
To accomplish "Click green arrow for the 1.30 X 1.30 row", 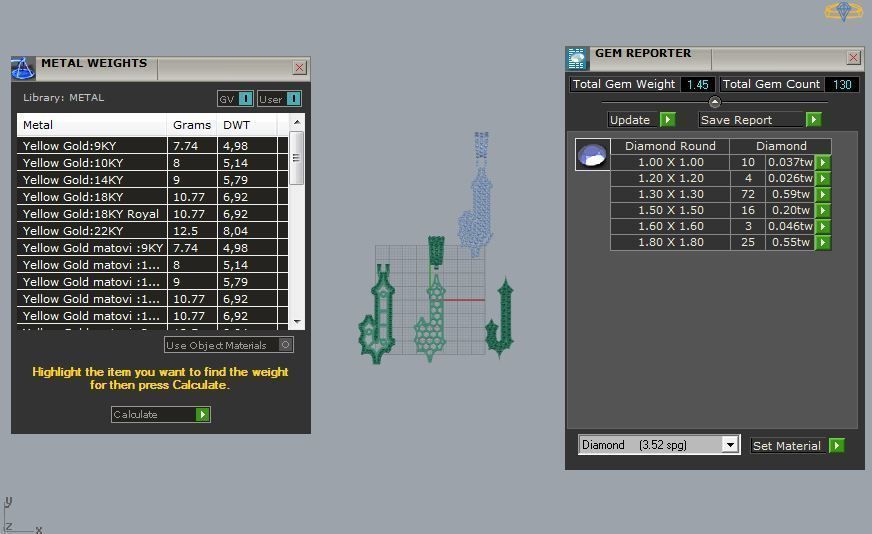I will [x=823, y=195].
